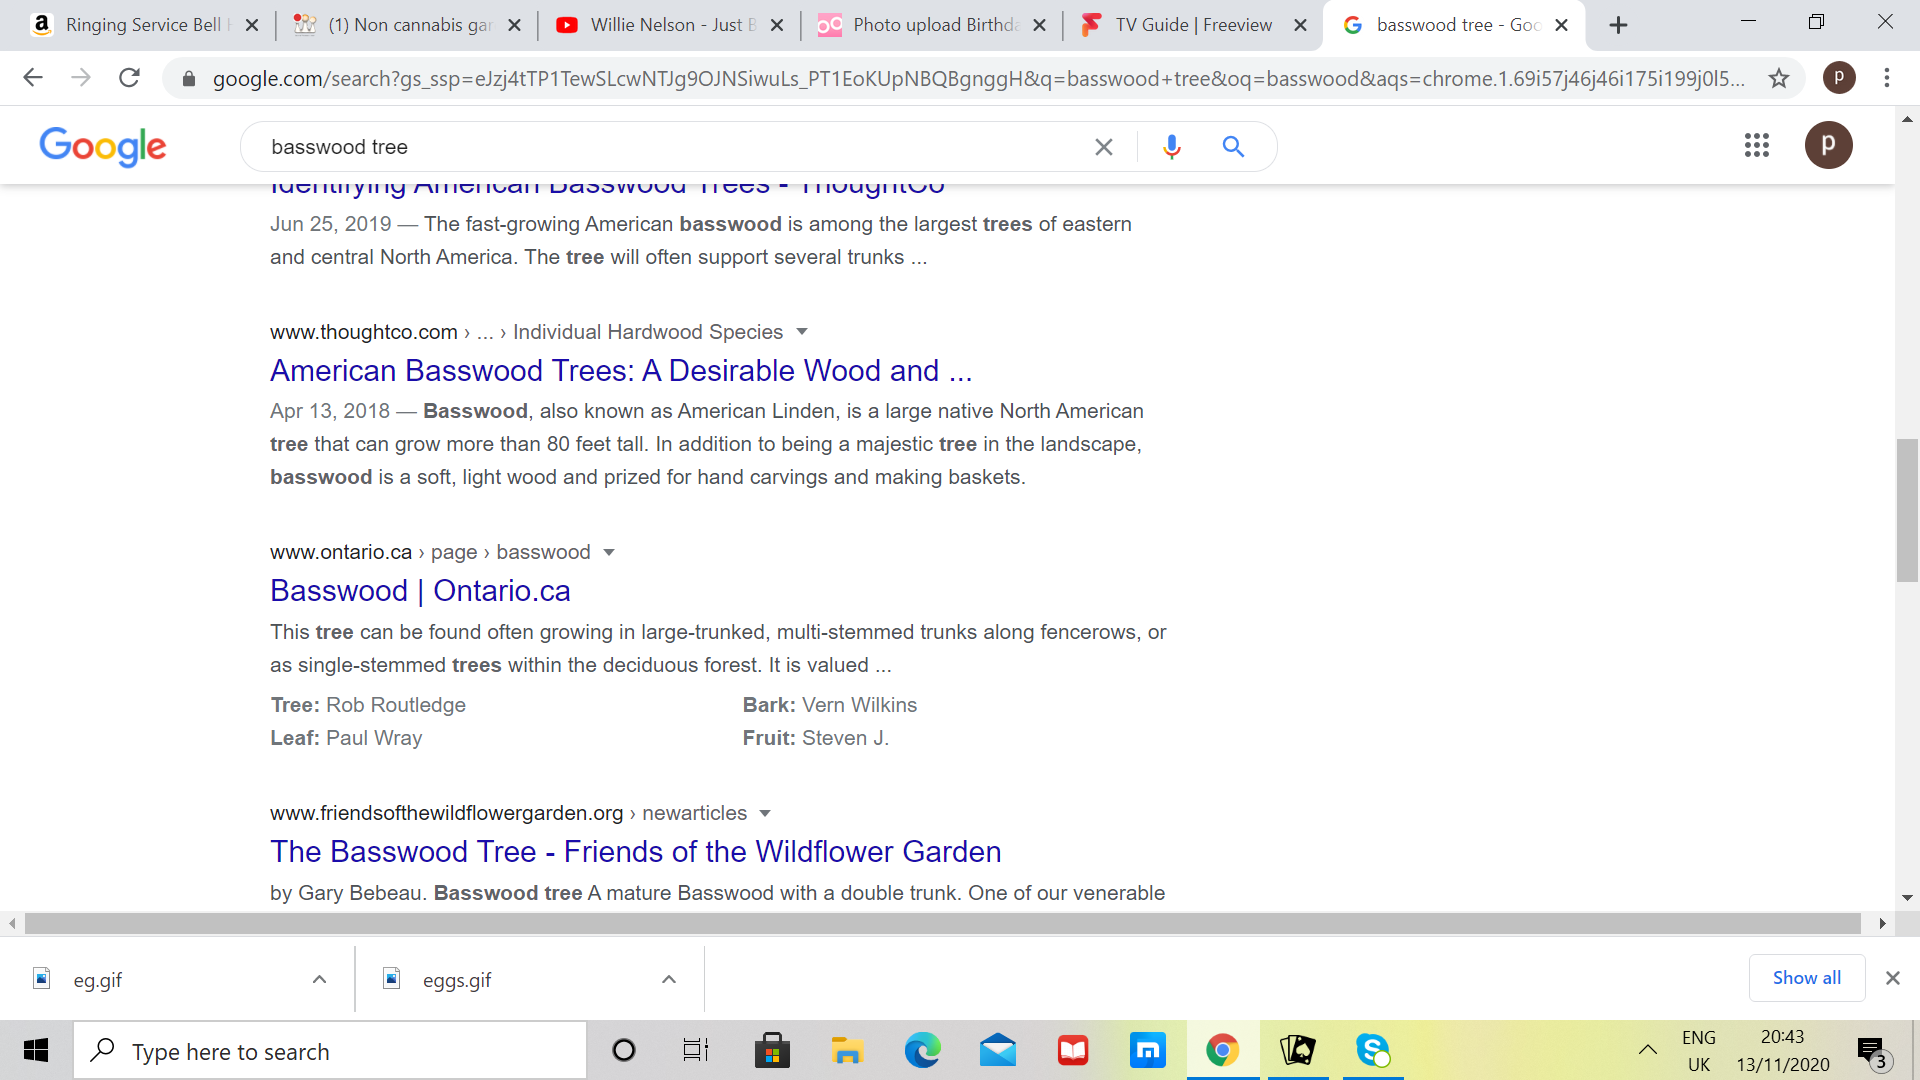Screen dimensions: 1920x1080
Task: Click the browser back arrow
Action: tap(33, 78)
